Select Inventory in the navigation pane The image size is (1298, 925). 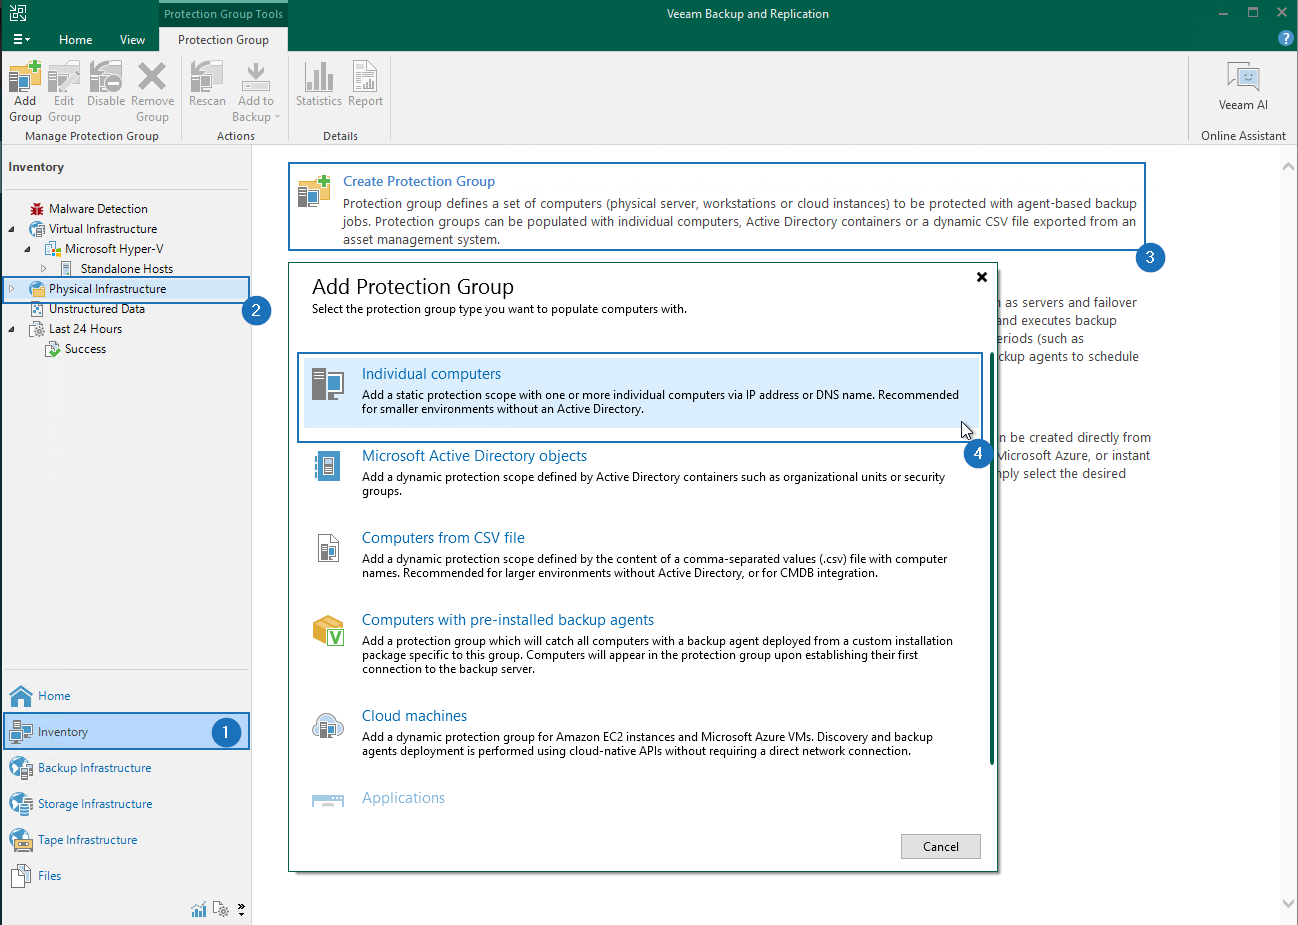[126, 732]
